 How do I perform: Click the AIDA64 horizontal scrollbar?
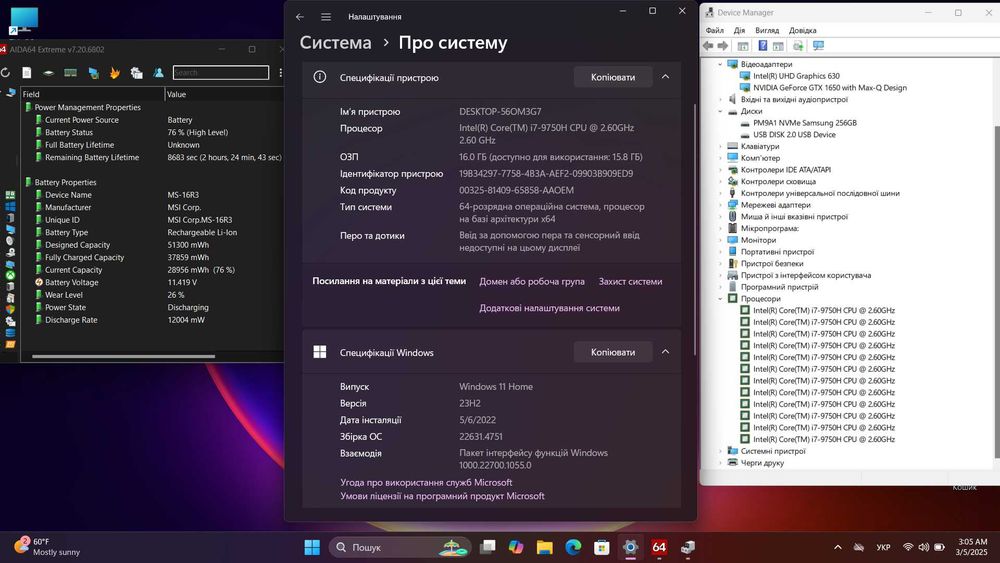(x=123, y=356)
